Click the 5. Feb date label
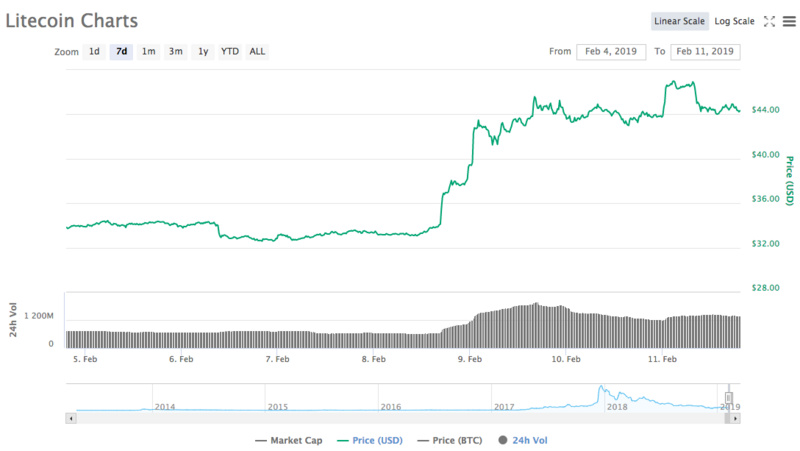This screenshot has width=800, height=451. 85,359
